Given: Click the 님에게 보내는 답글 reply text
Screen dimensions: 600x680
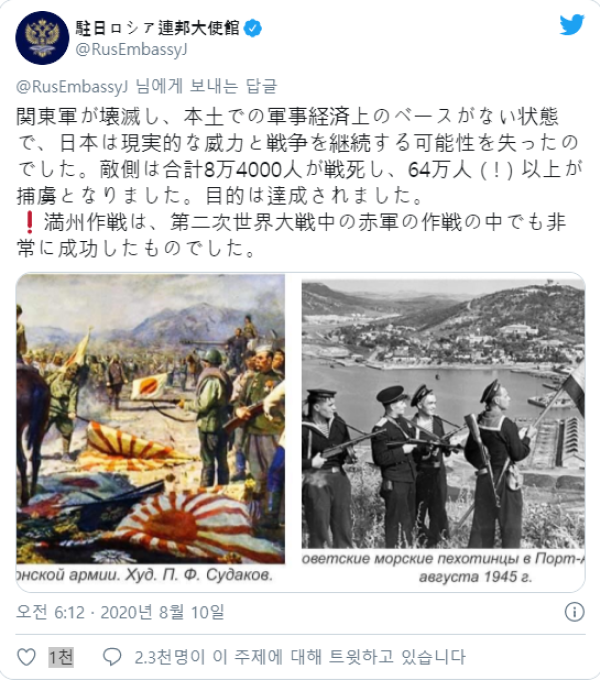Looking at the screenshot, I should click(206, 86).
